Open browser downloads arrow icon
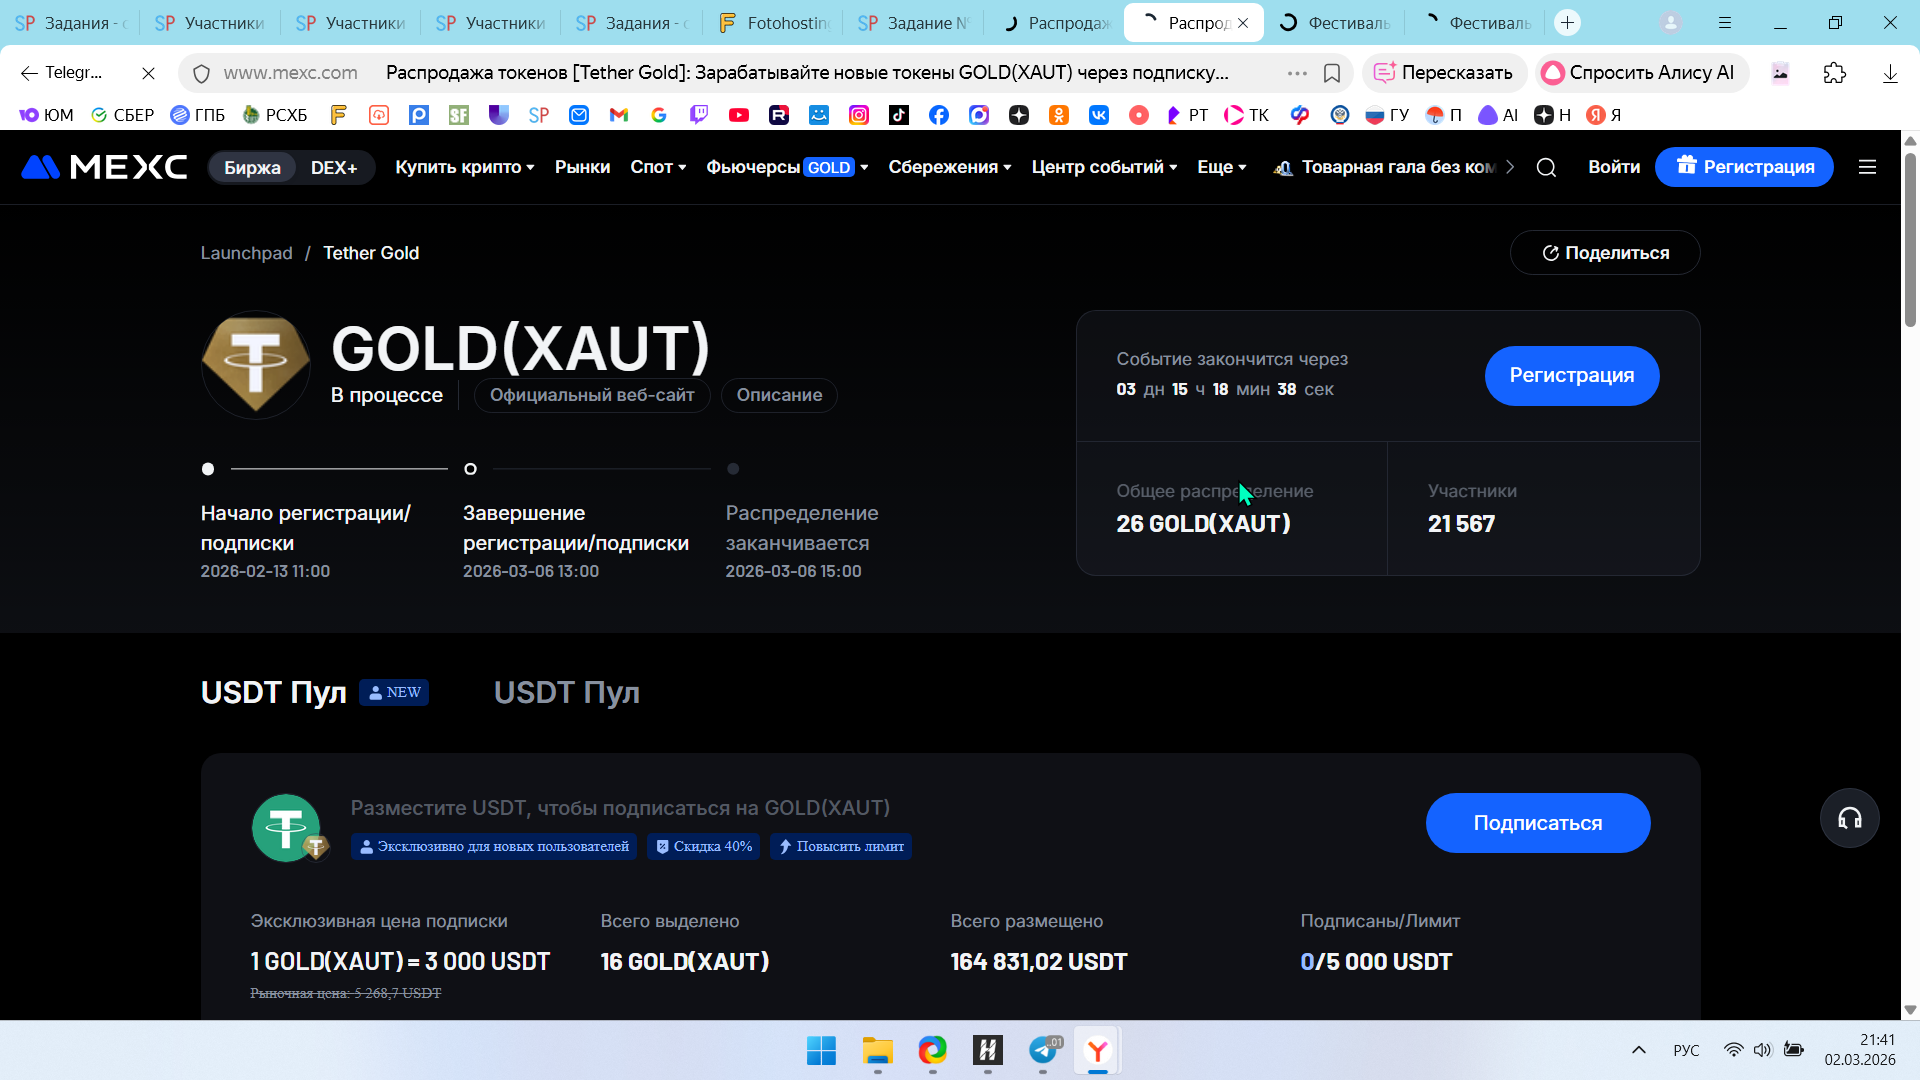This screenshot has height=1080, width=1920. click(1889, 73)
